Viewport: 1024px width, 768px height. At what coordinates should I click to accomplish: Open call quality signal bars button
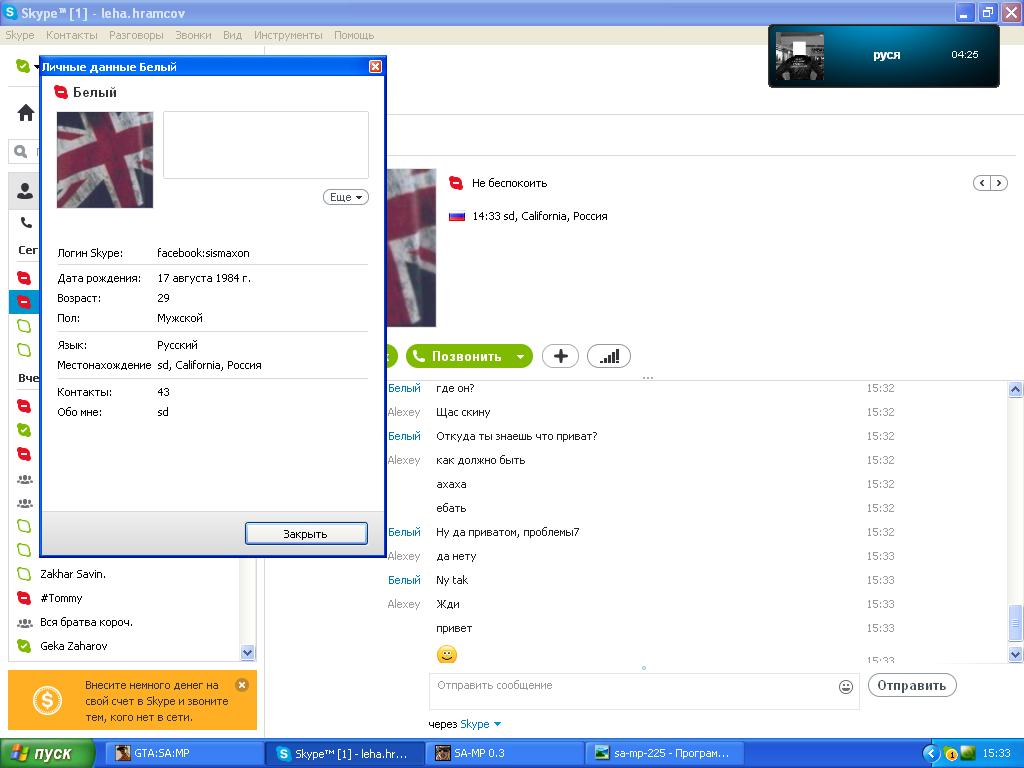pyautogui.click(x=609, y=356)
